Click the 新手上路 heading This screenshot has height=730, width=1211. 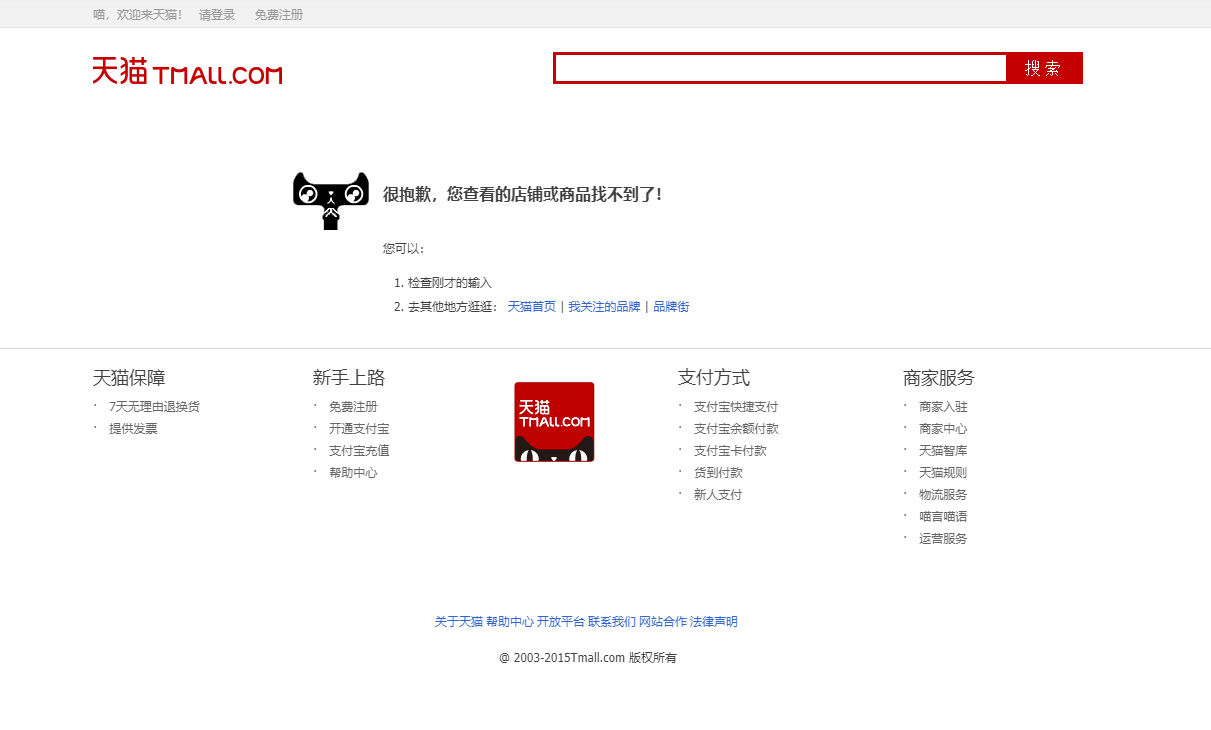(x=349, y=378)
